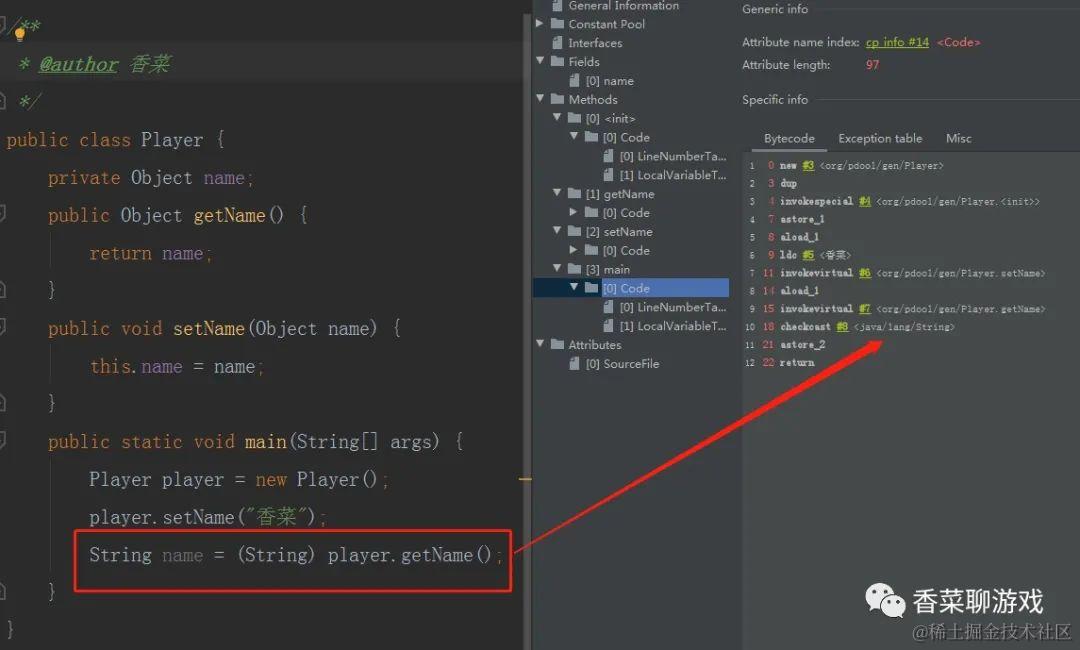The height and width of the screenshot is (650, 1080).
Task: Select the [0] SourceFile attribute item
Action: (x=623, y=364)
